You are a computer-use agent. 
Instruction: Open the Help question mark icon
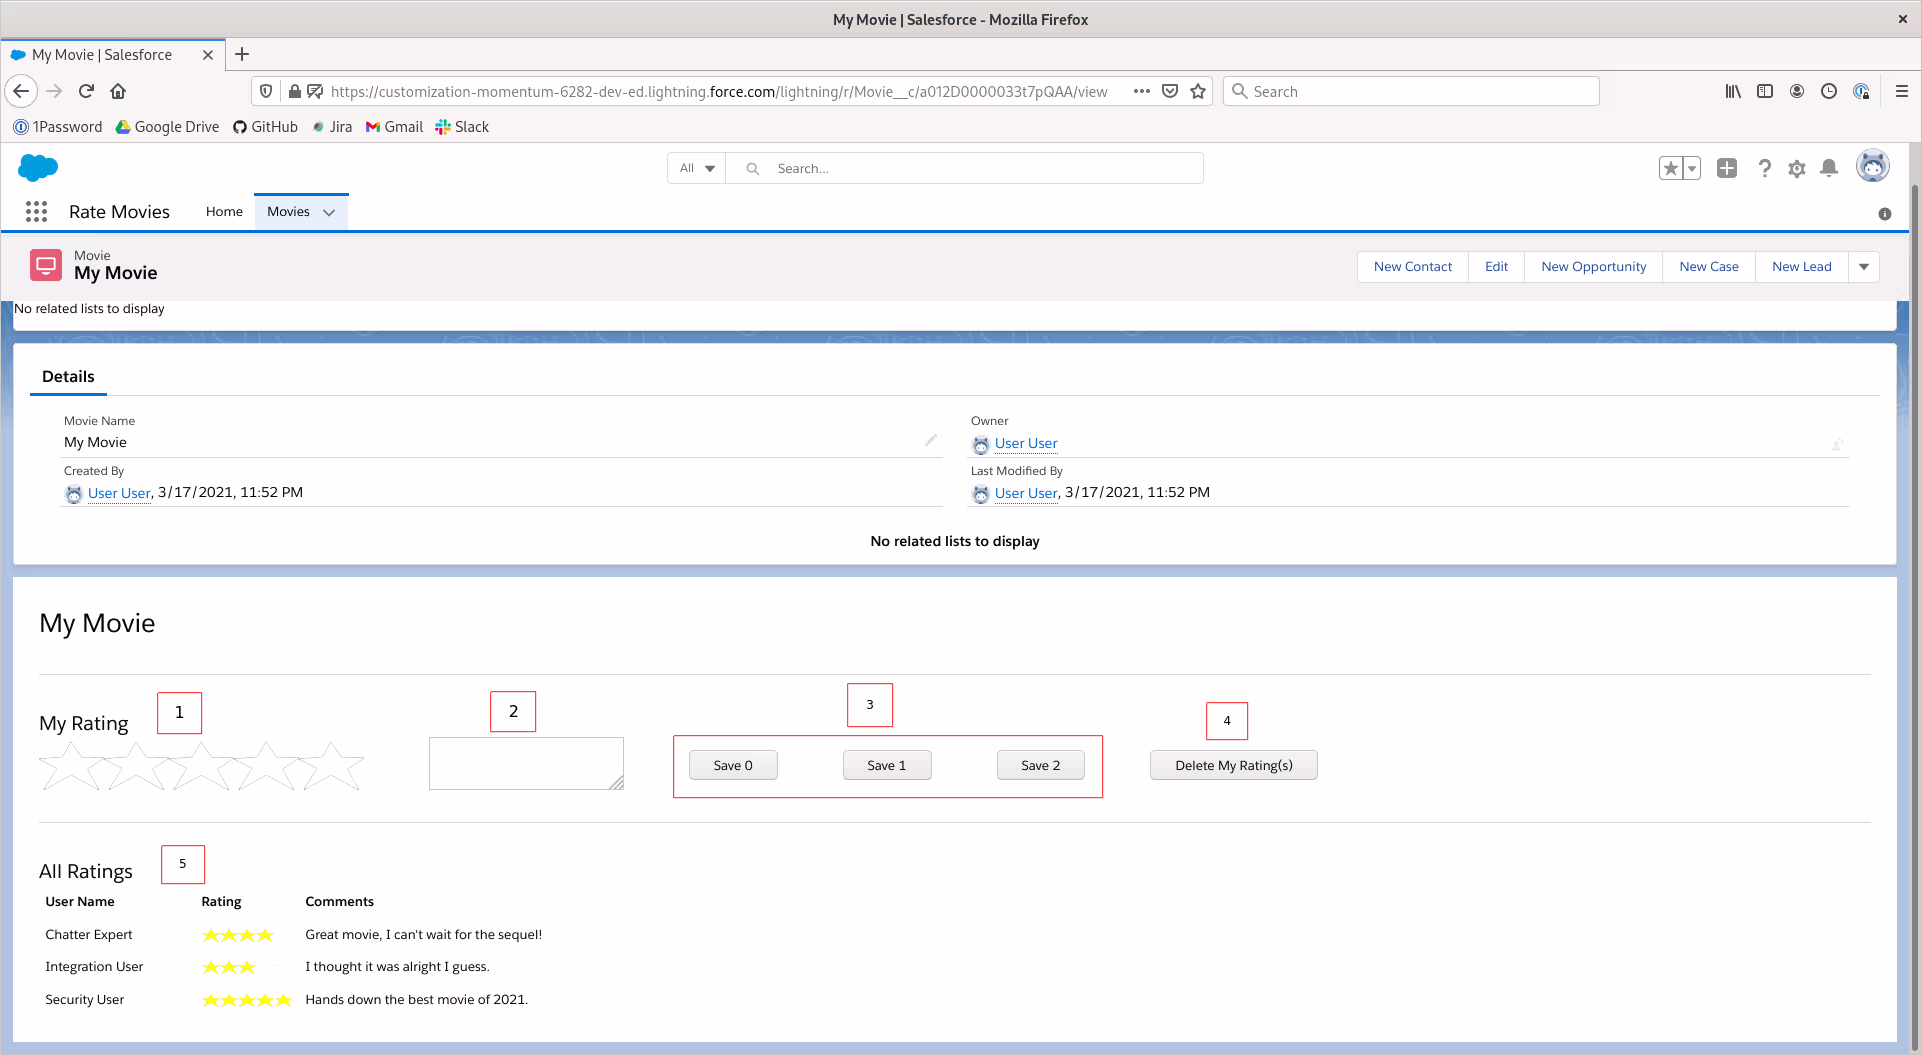coord(1765,168)
